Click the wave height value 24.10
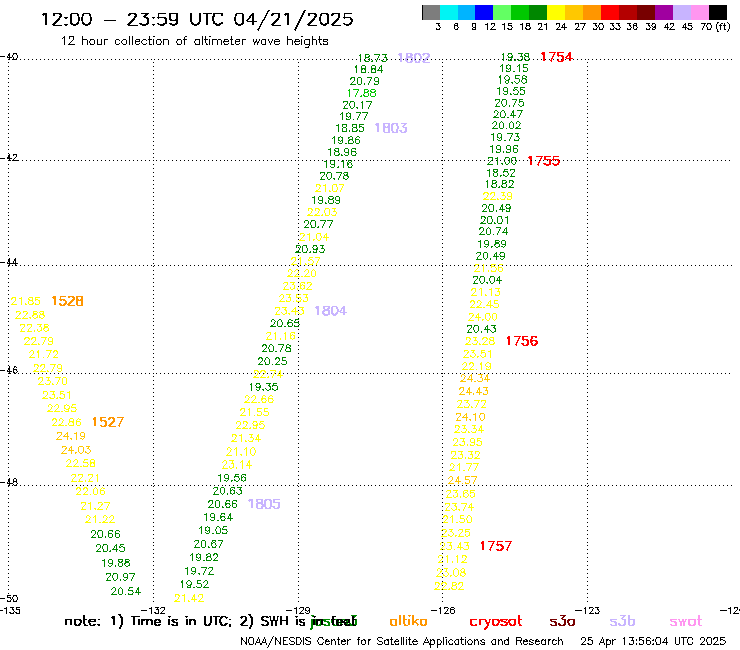 [x=470, y=417]
